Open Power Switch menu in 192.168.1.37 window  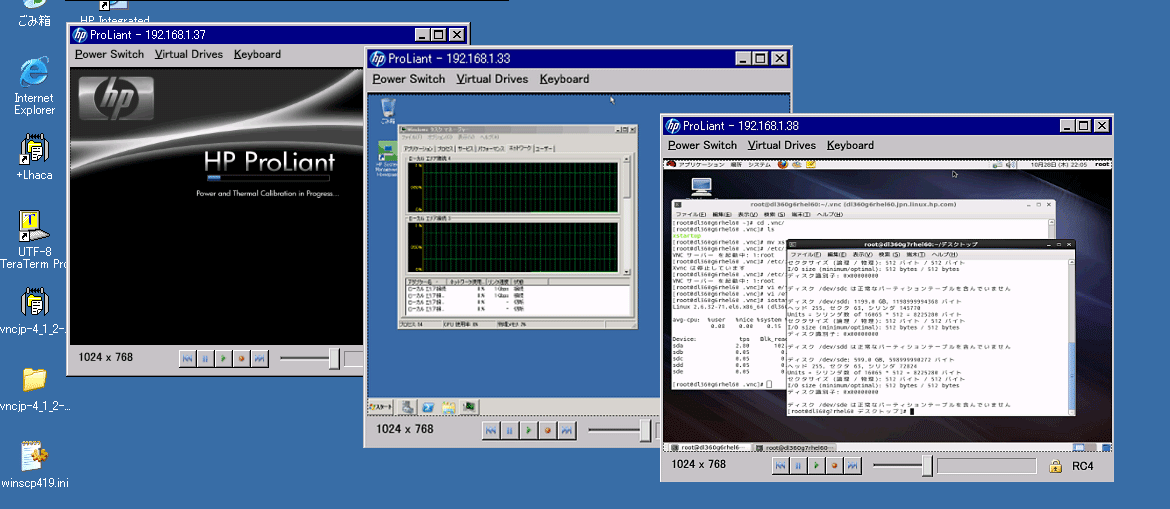click(x=110, y=54)
